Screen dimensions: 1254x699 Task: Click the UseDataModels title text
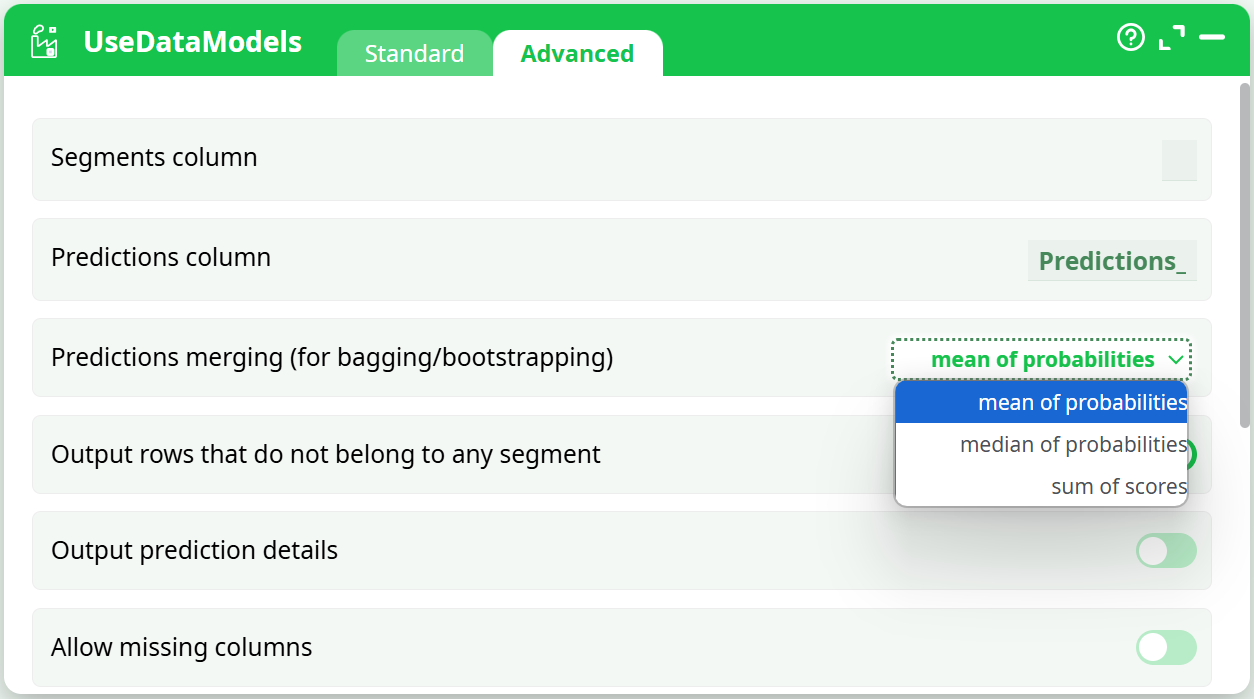pyautogui.click(x=193, y=42)
